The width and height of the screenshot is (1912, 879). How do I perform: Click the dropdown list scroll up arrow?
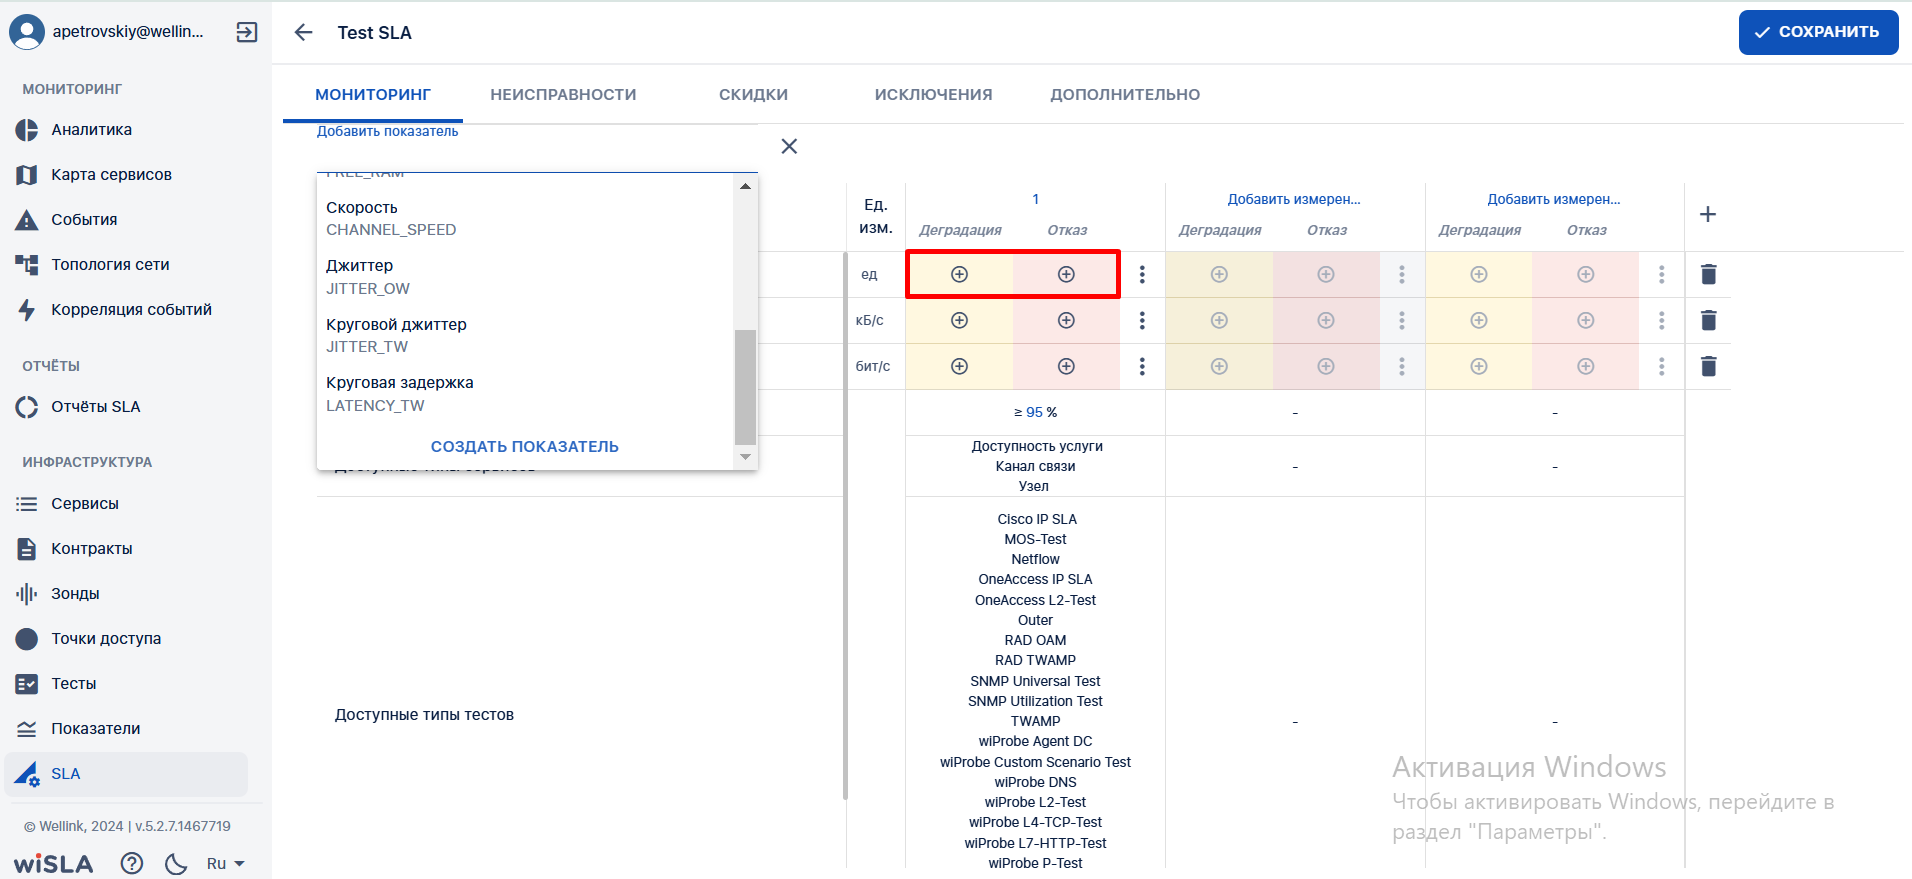[x=745, y=186]
